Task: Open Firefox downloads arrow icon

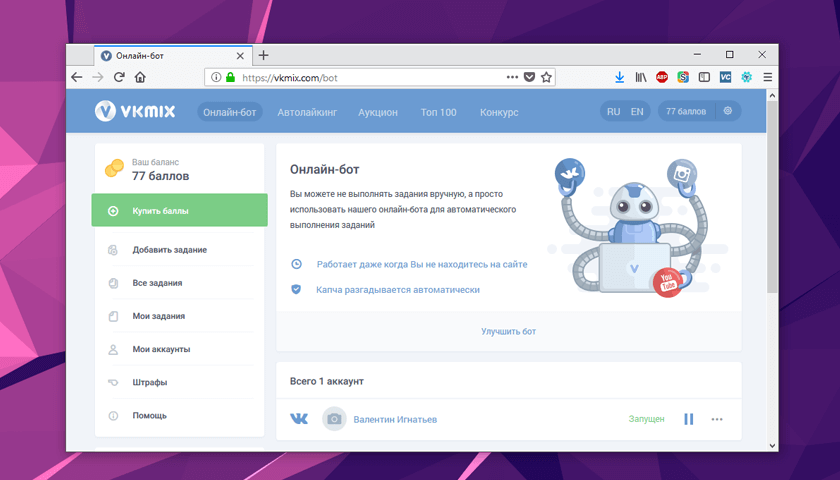Action: point(619,77)
